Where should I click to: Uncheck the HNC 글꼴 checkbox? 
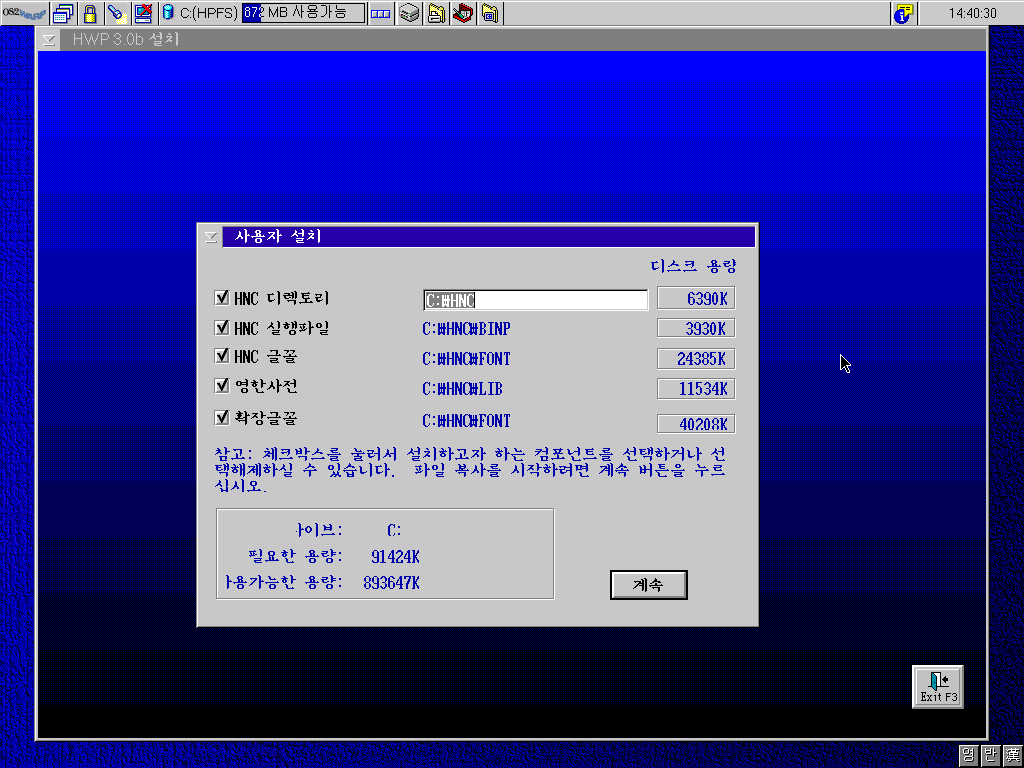click(221, 356)
